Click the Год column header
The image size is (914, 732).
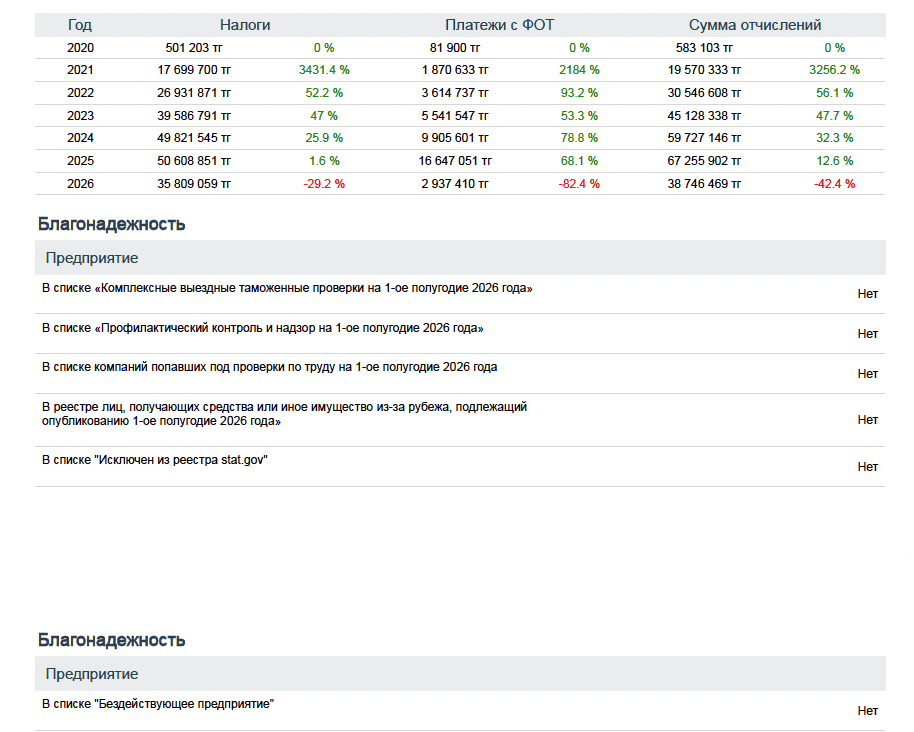[x=80, y=25]
